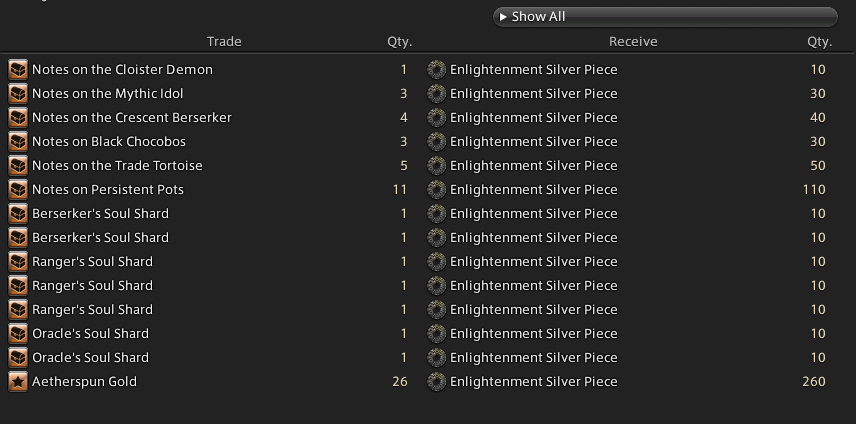Click the Aetherspun Gold star icon
Viewport: 856px width, 424px height.
[x=18, y=382]
